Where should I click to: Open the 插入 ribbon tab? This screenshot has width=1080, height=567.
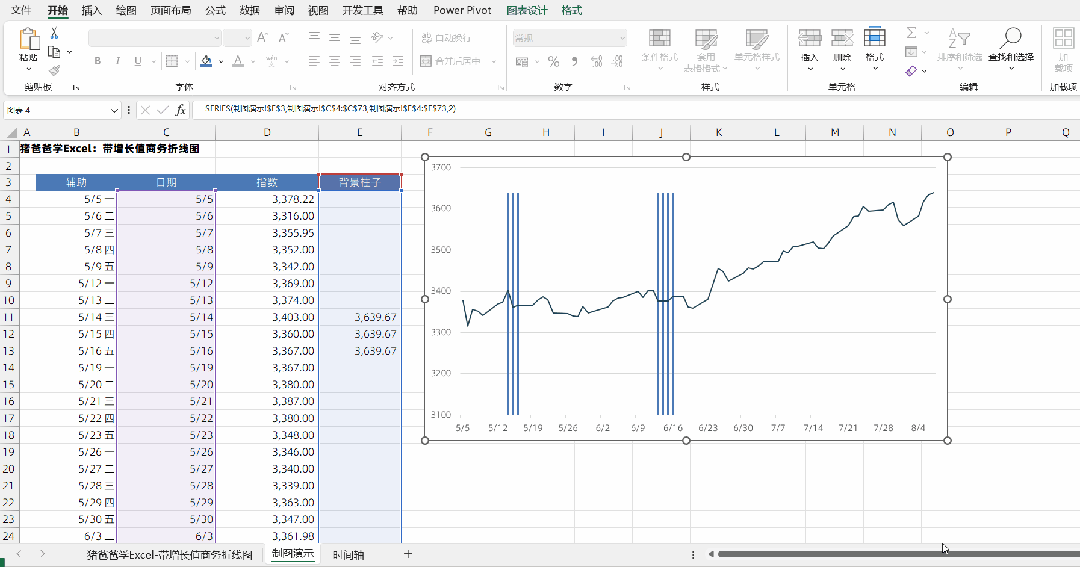(x=91, y=10)
